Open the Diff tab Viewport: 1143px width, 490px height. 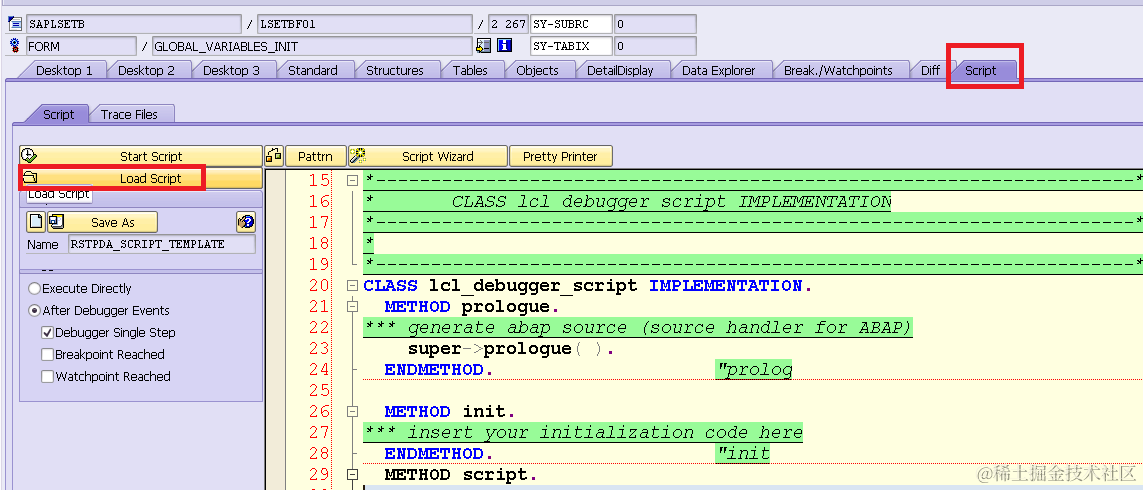[930, 71]
